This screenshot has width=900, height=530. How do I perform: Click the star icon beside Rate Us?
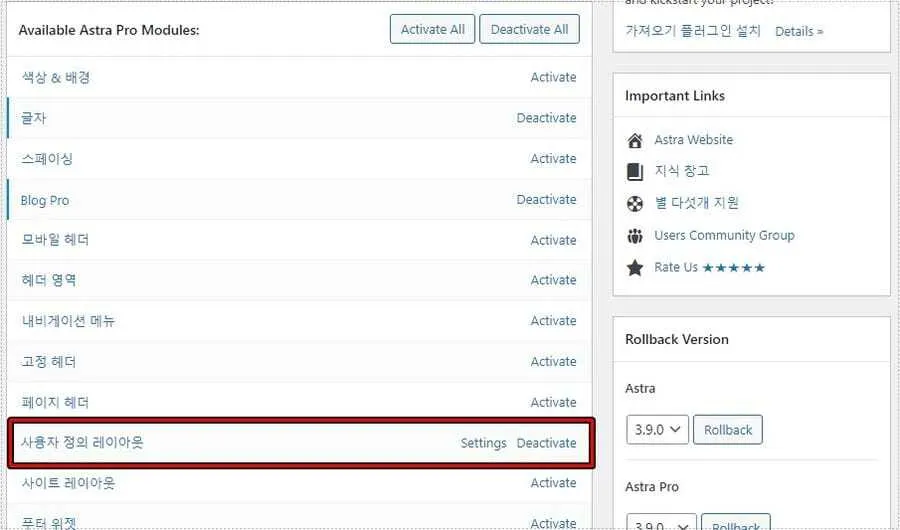(x=635, y=268)
